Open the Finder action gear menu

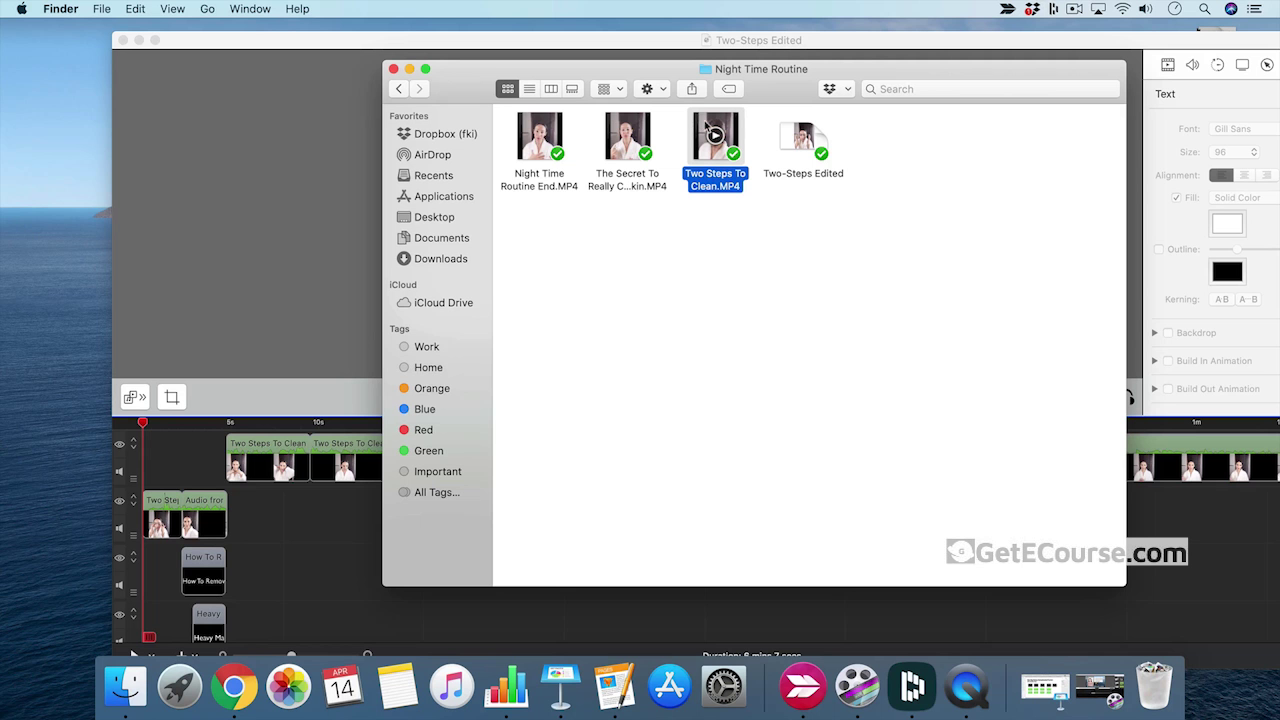[652, 89]
